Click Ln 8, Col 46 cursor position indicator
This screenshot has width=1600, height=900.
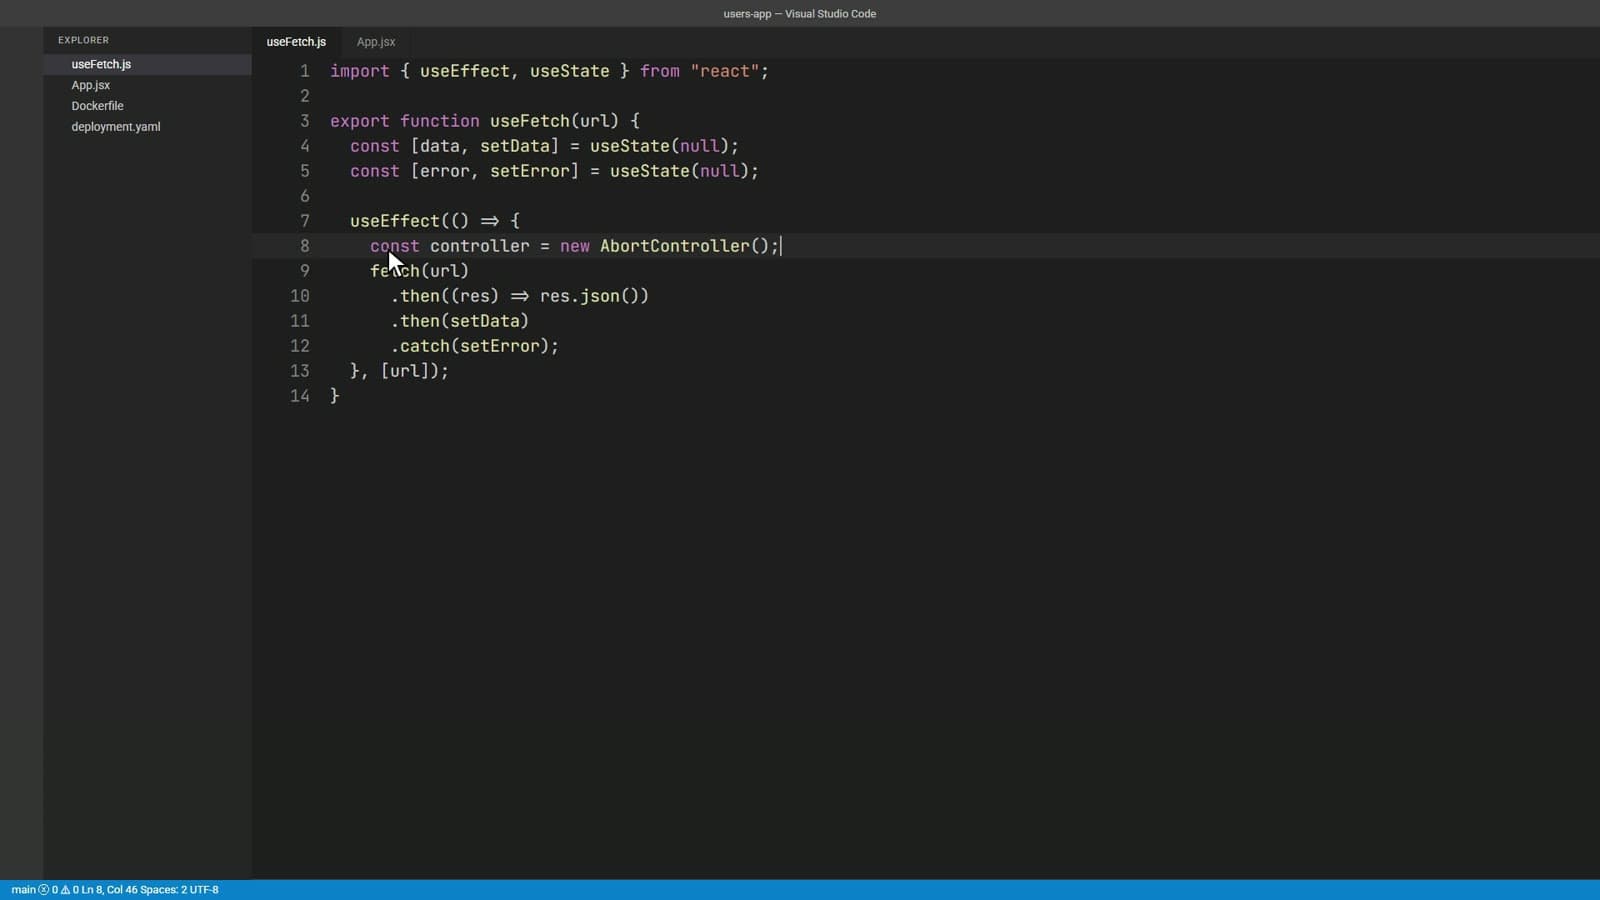109,890
